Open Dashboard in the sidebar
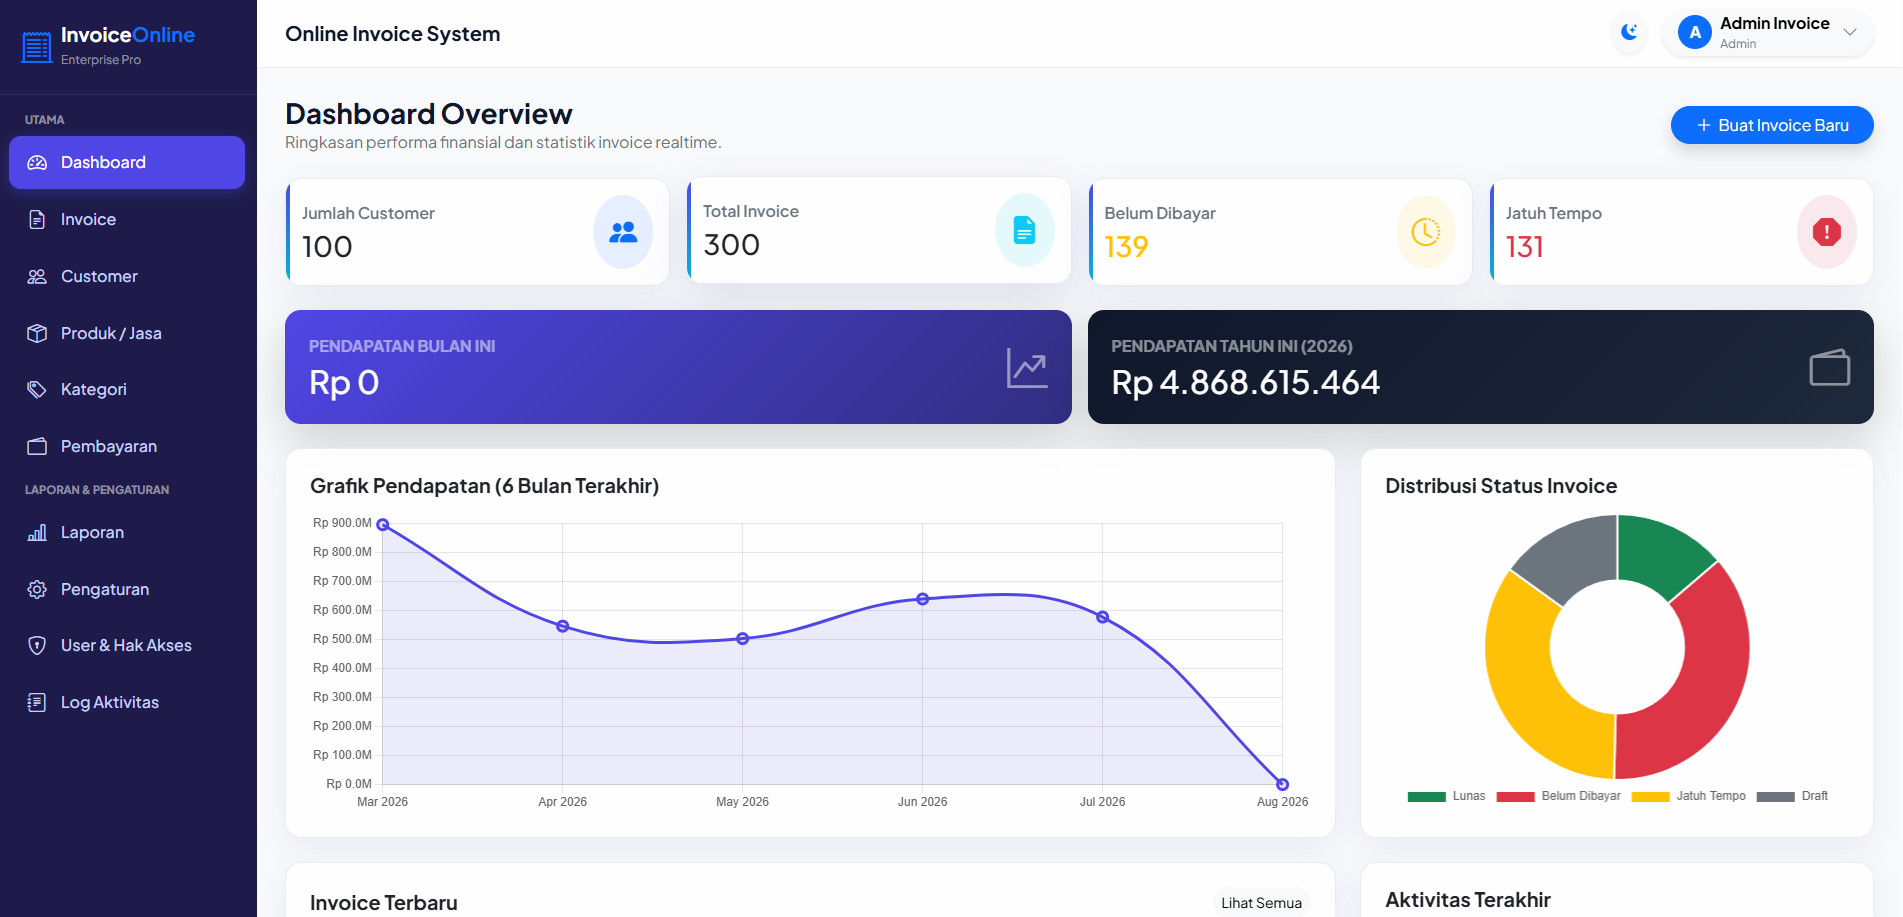Viewport: 1903px width, 917px height. click(x=127, y=162)
